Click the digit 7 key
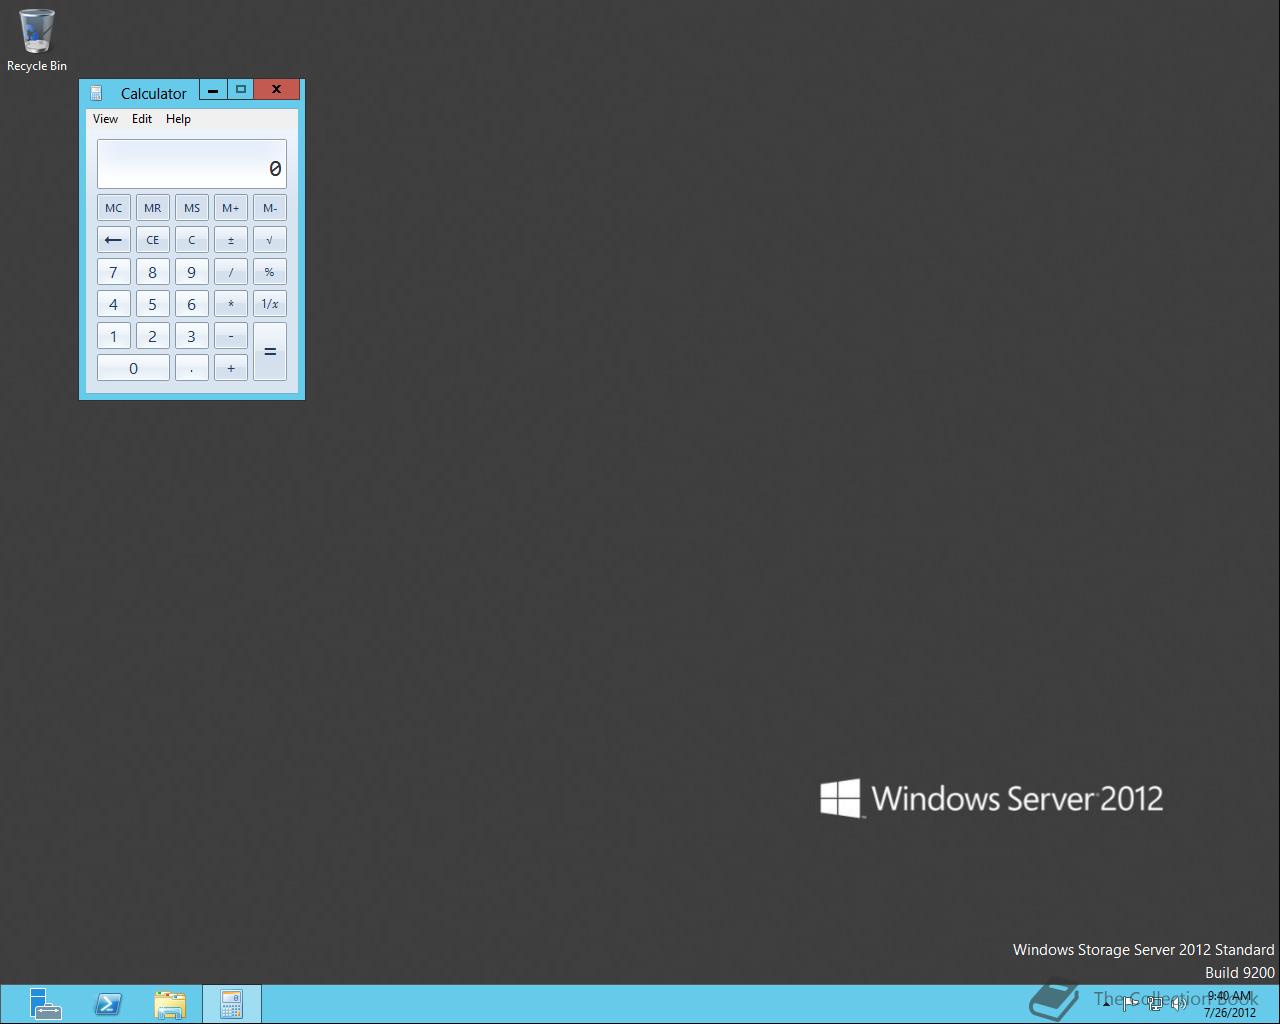 (x=114, y=272)
